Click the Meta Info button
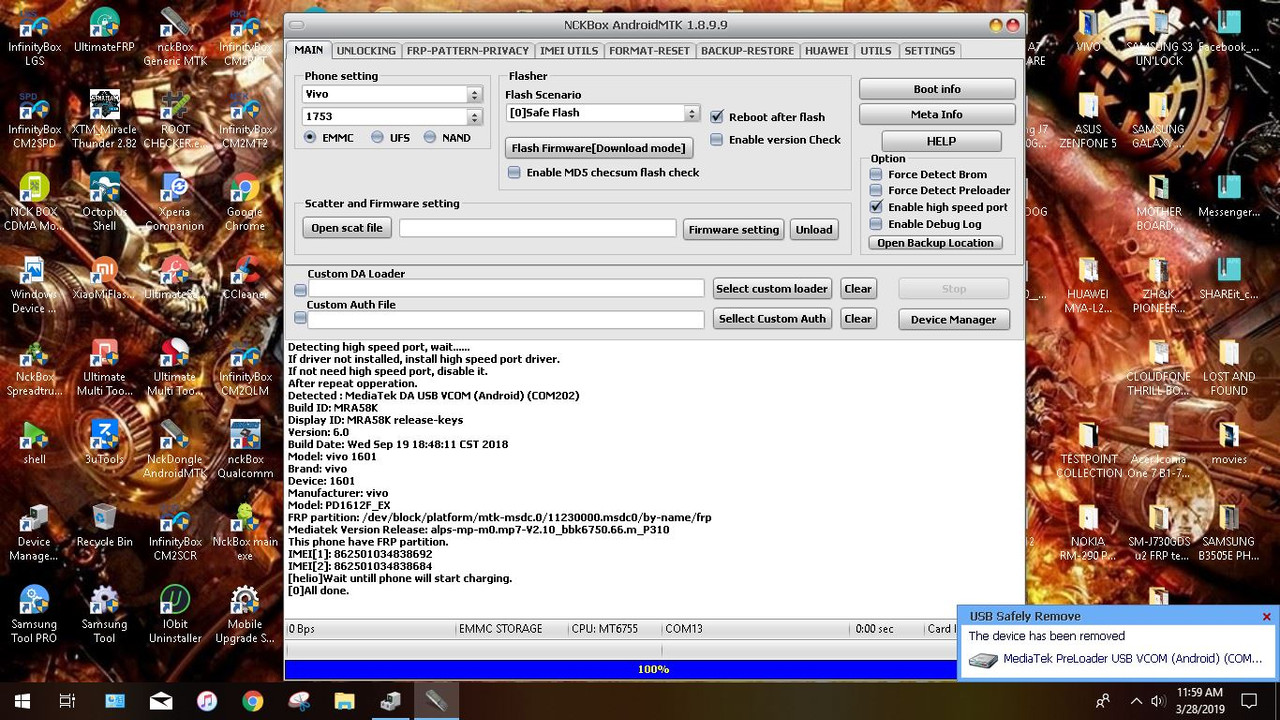This screenshot has width=1280, height=720. point(937,114)
